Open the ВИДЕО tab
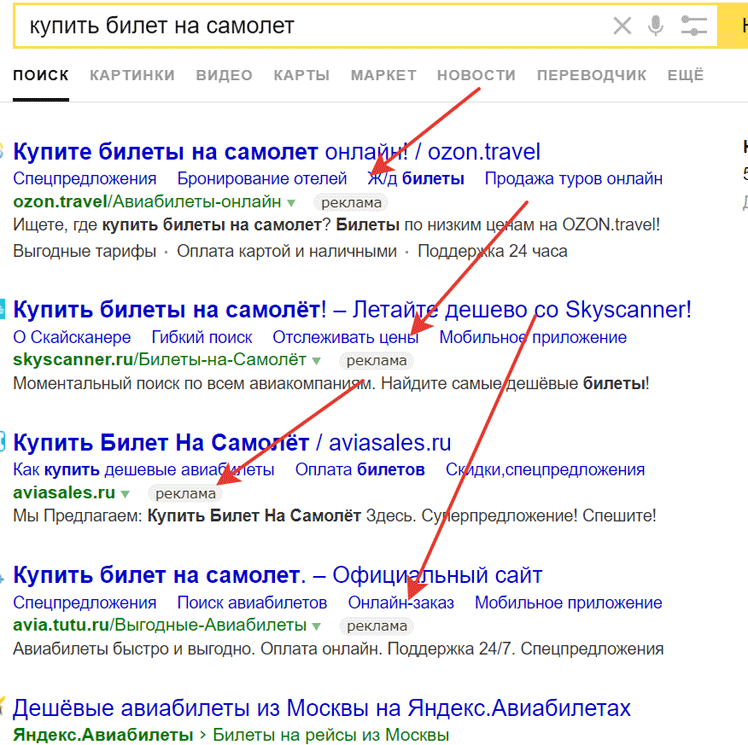This screenshot has height=745, width=748. coord(224,75)
